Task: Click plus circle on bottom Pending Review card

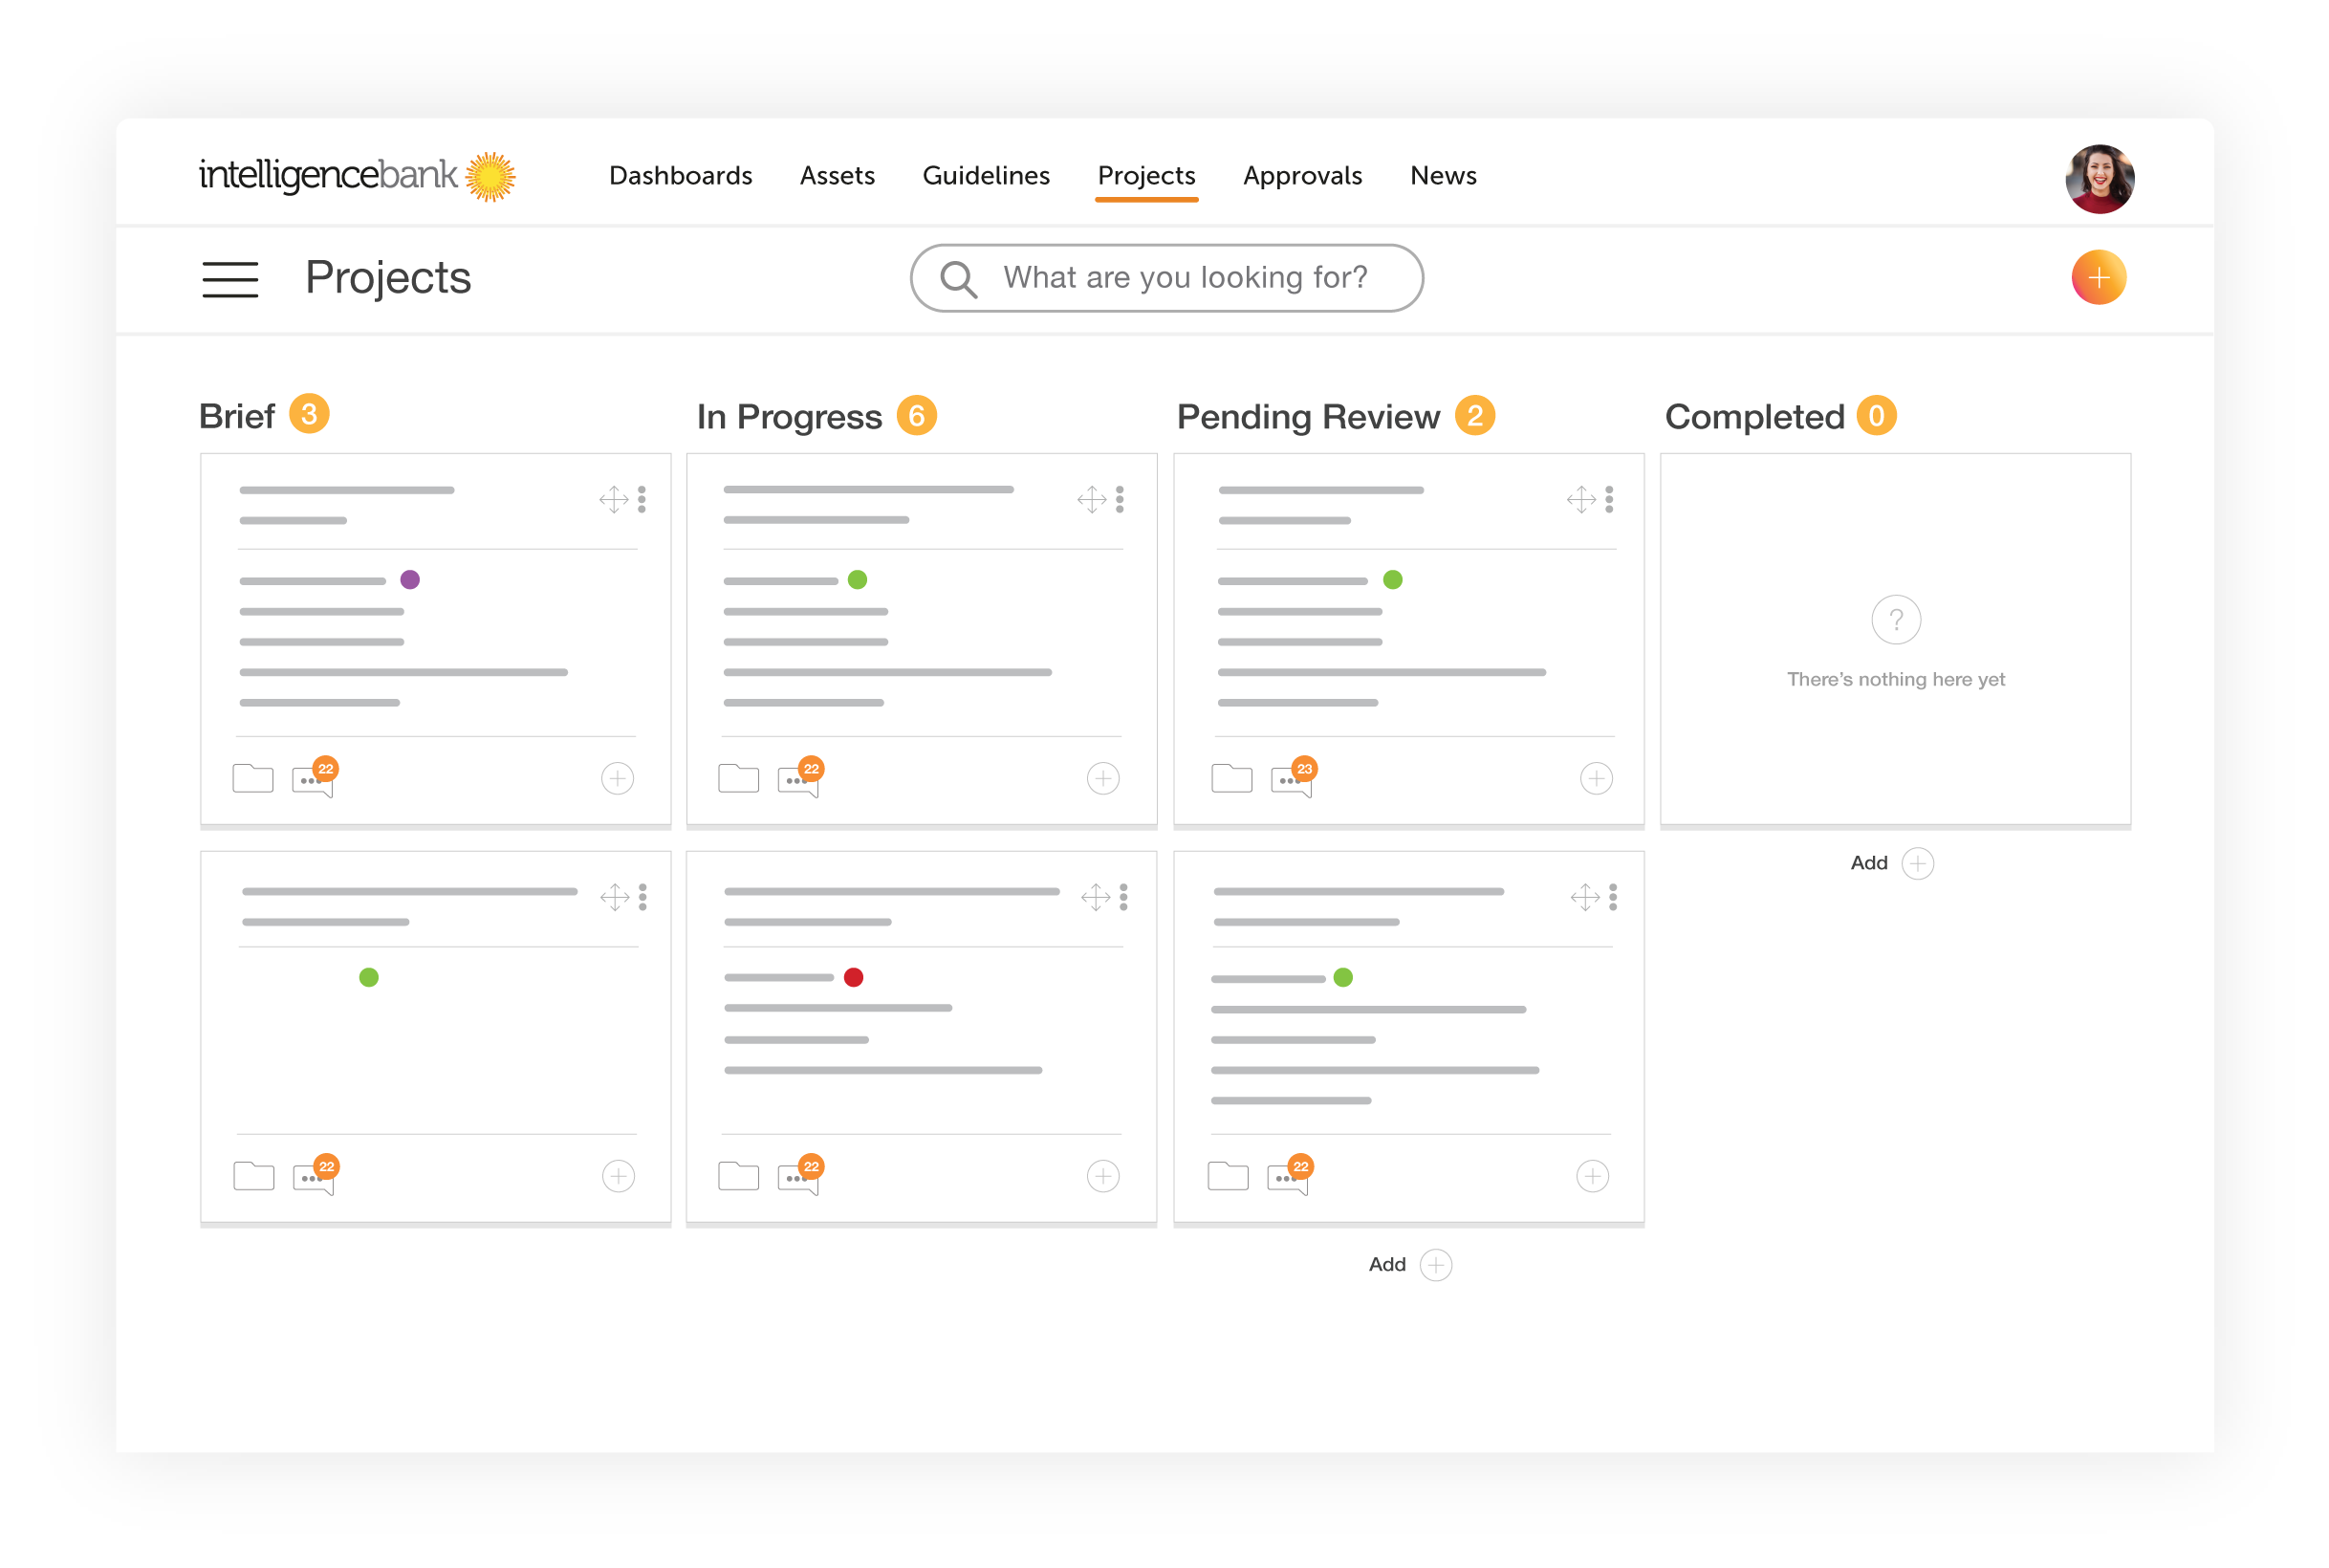Action: [x=1592, y=1176]
